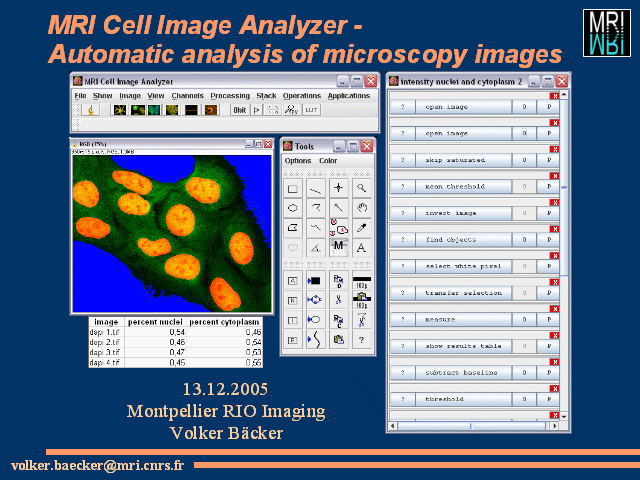Open Options menu in Tools window
Viewport: 640px width, 480px height.
(298, 161)
